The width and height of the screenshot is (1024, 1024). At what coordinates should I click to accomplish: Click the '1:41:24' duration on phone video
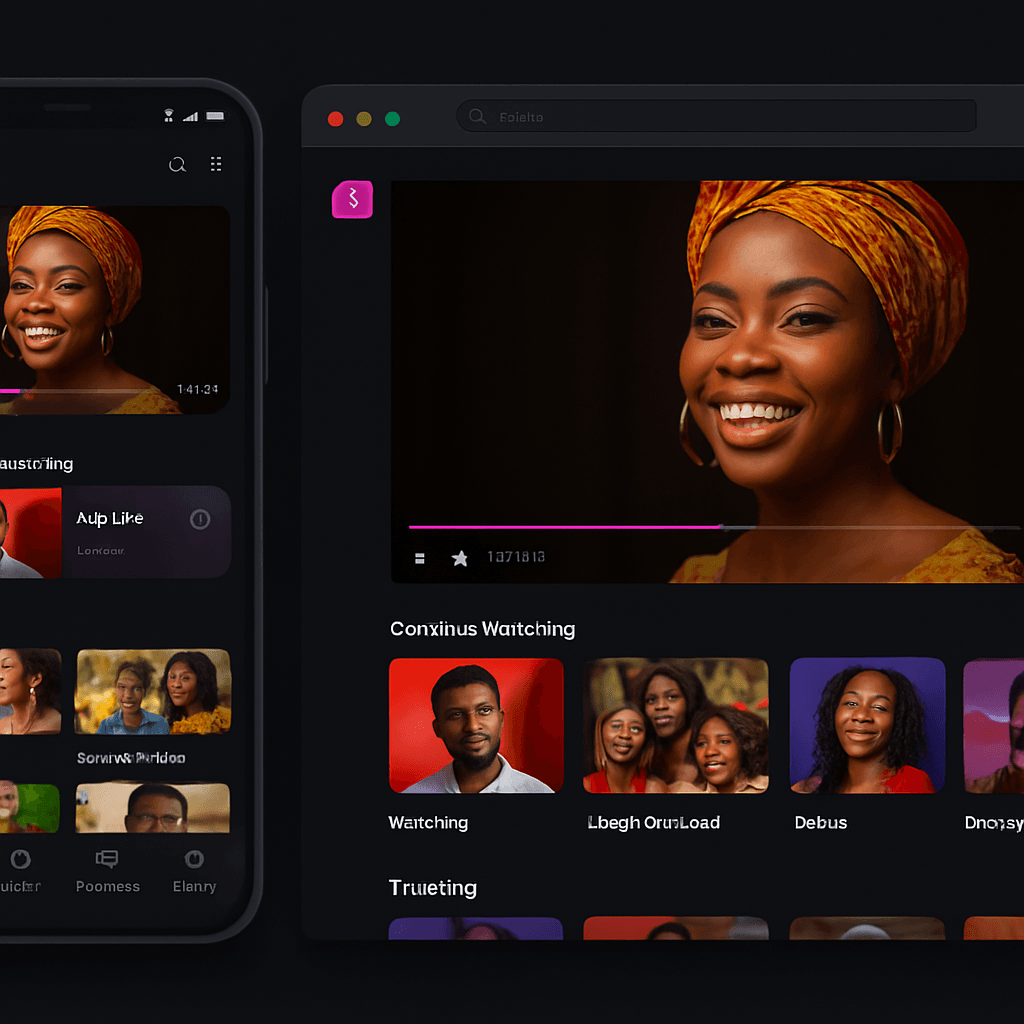tap(197, 390)
